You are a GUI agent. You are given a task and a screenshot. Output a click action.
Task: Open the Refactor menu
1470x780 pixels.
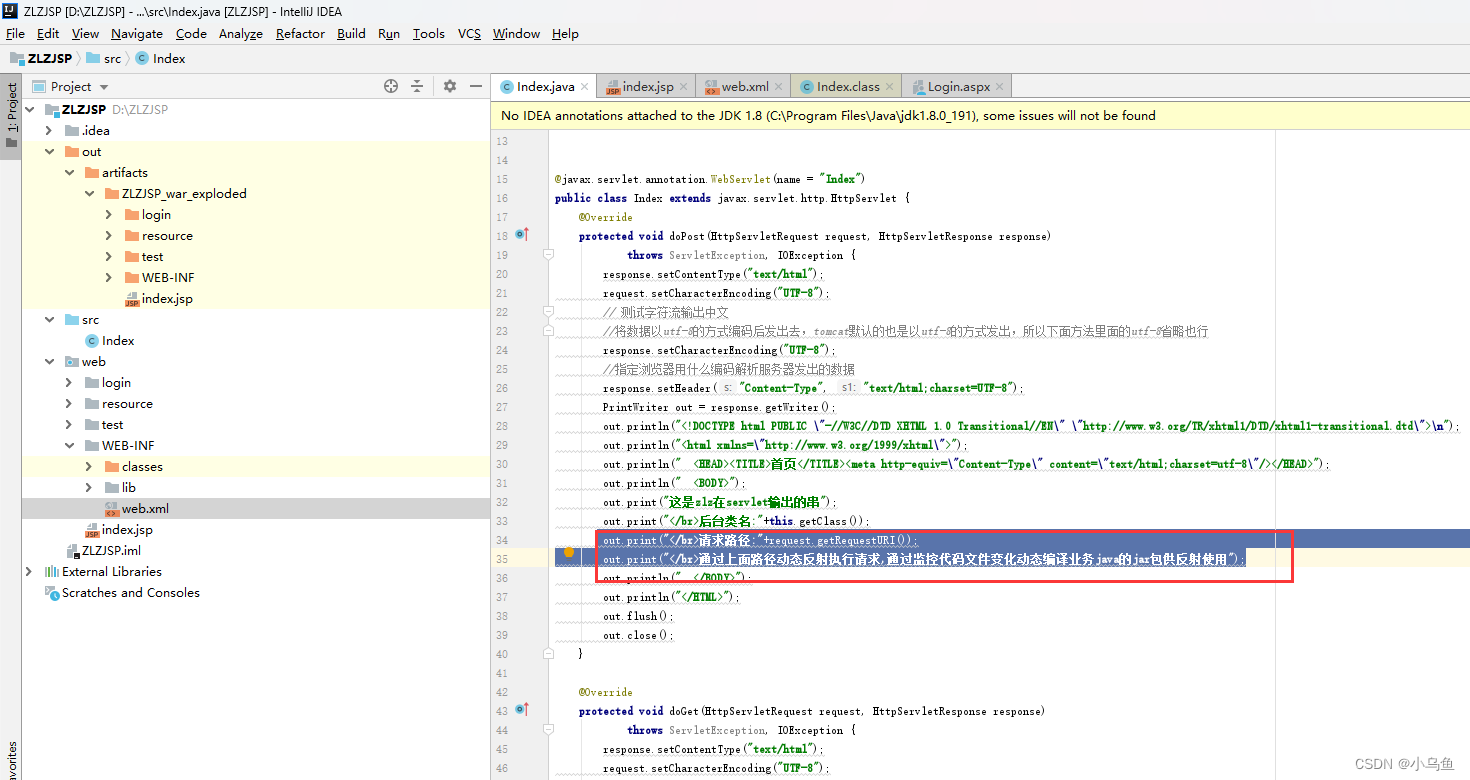(300, 33)
